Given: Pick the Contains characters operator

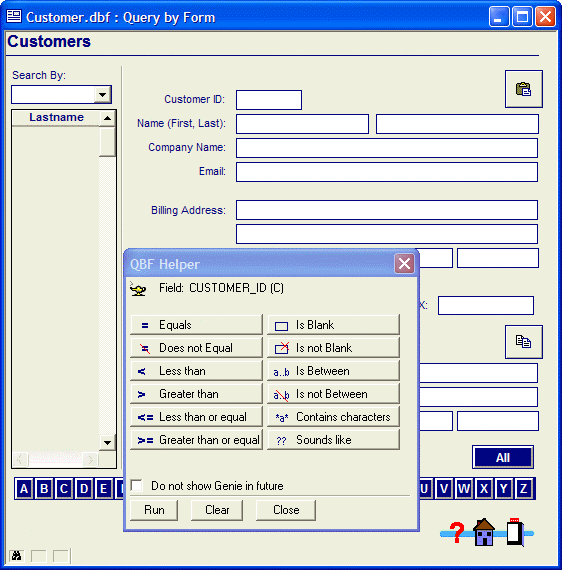Looking at the screenshot, I should point(333,417).
